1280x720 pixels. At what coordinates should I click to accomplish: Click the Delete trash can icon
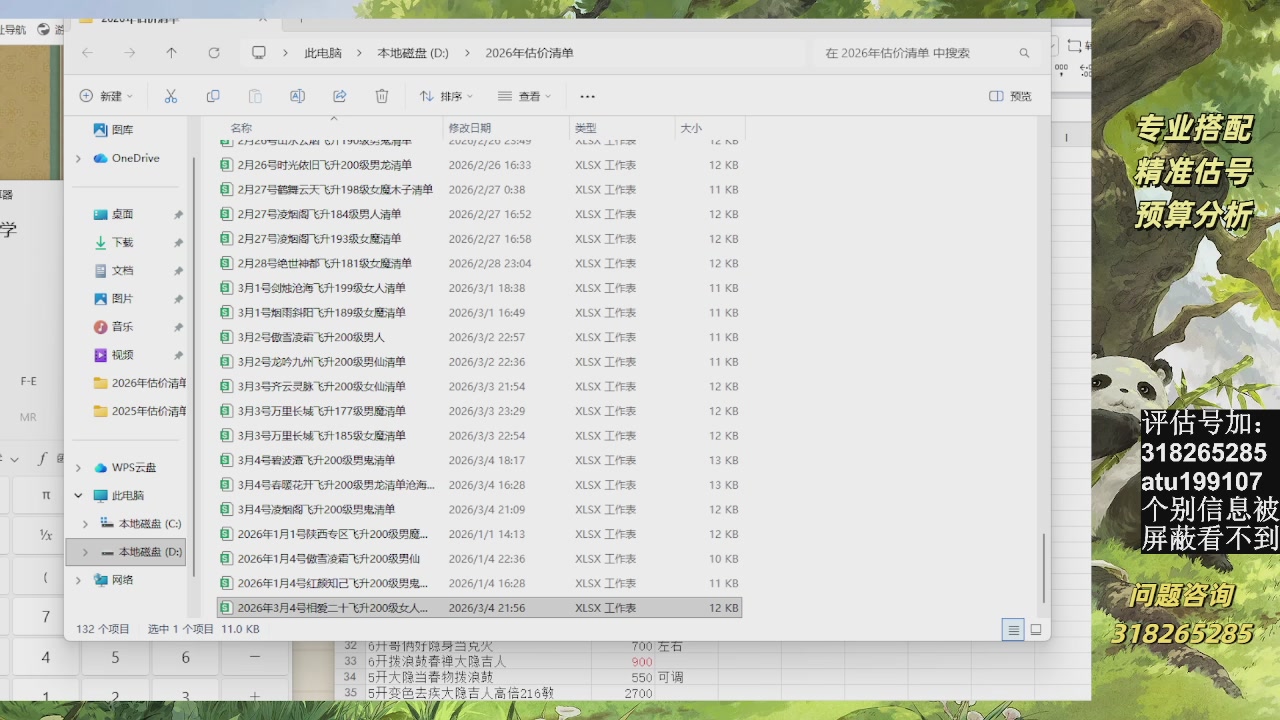[x=381, y=96]
